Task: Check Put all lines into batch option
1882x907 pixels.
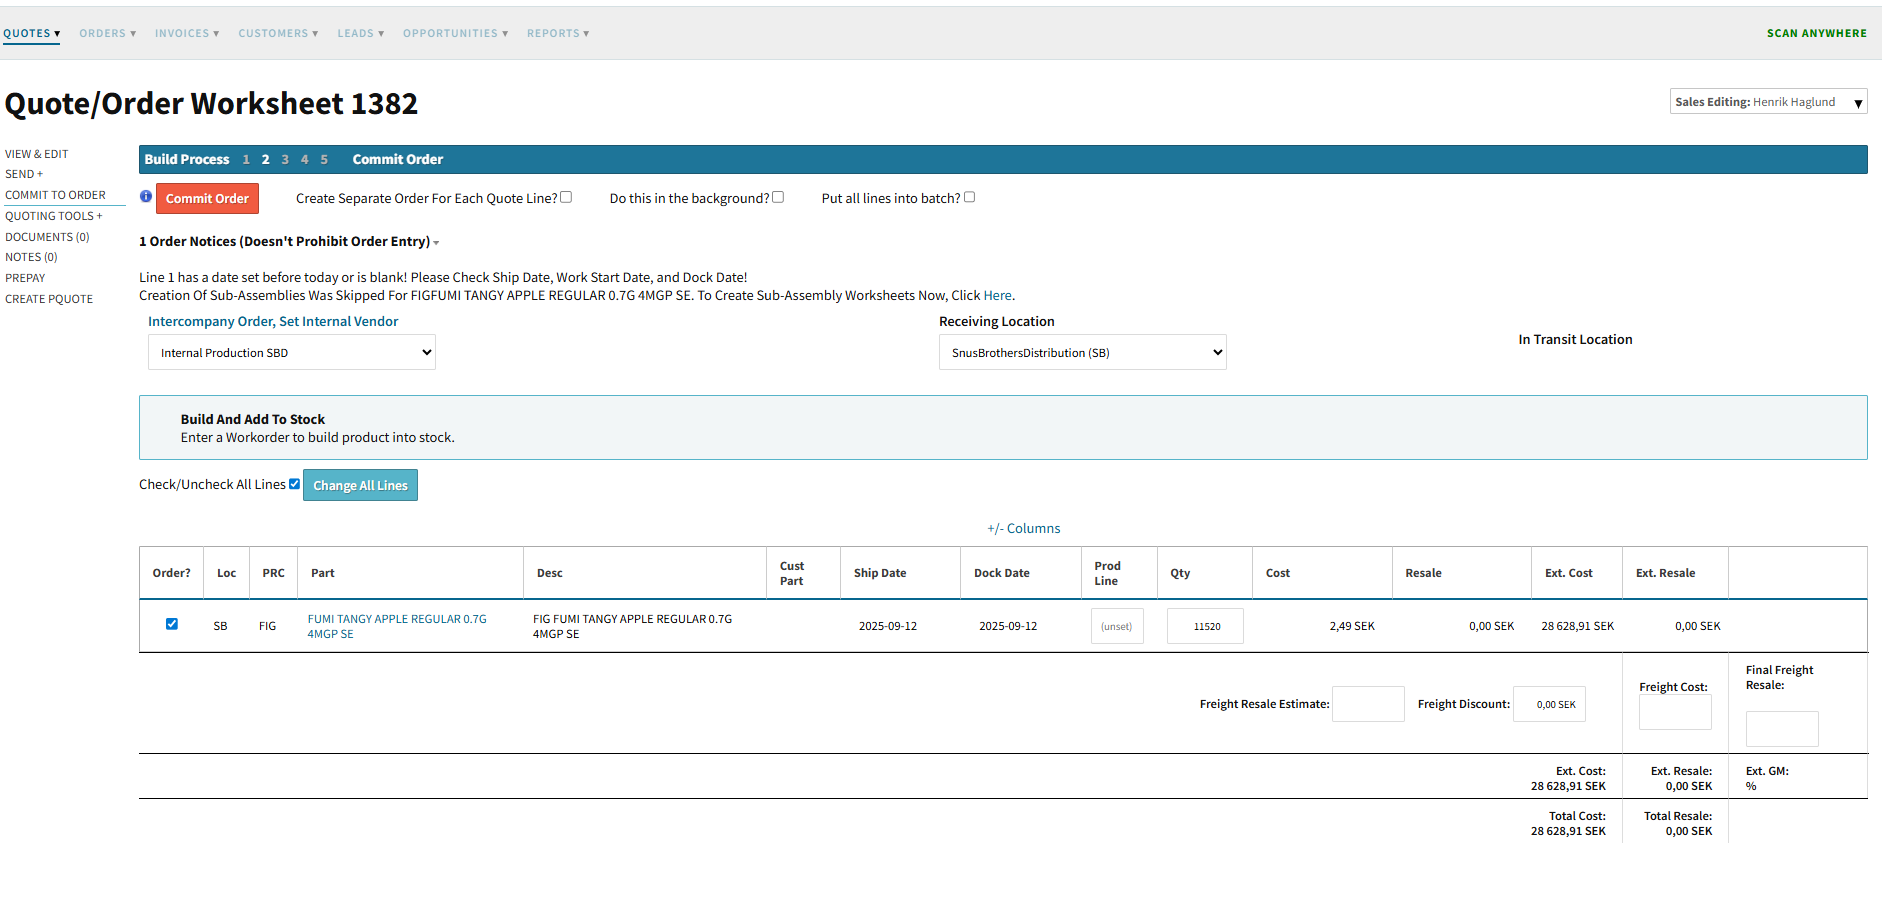Action: [x=969, y=197]
